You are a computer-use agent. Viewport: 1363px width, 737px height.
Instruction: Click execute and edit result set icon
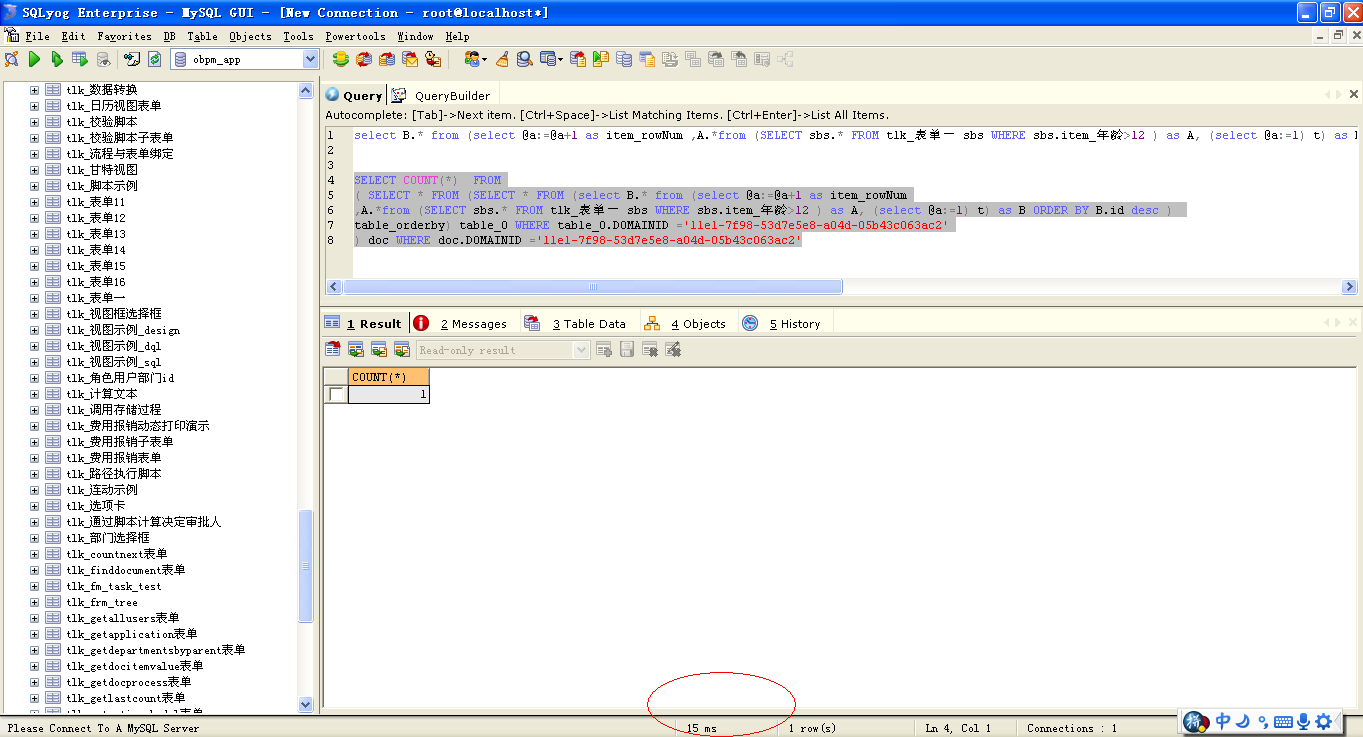(x=80, y=59)
